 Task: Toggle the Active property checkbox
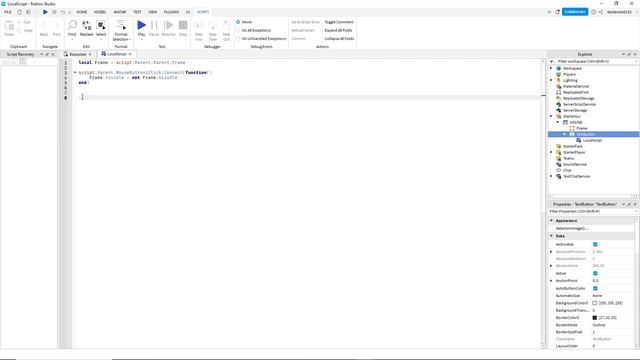595,273
